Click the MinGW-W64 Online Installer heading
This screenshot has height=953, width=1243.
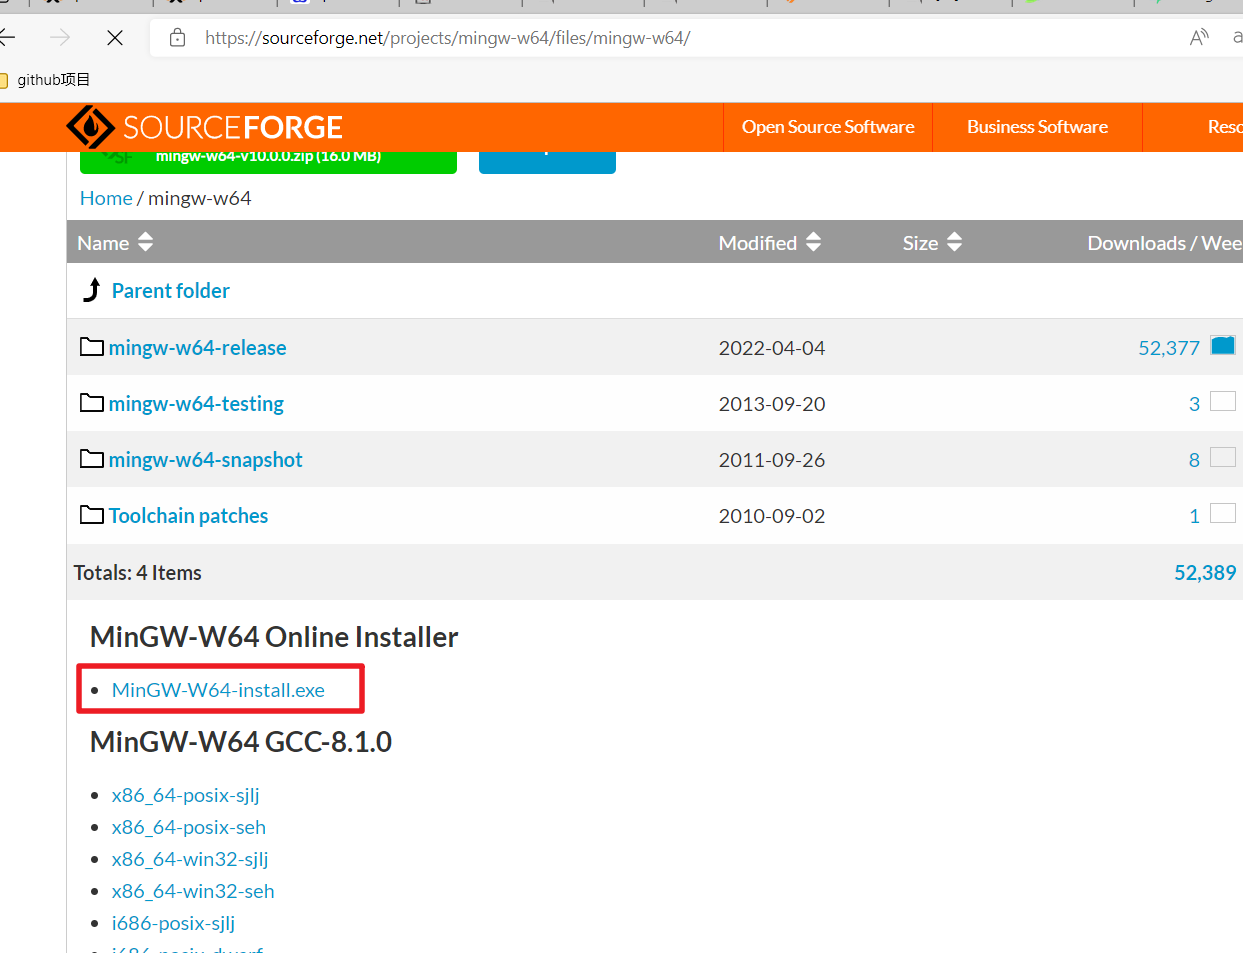point(274,637)
